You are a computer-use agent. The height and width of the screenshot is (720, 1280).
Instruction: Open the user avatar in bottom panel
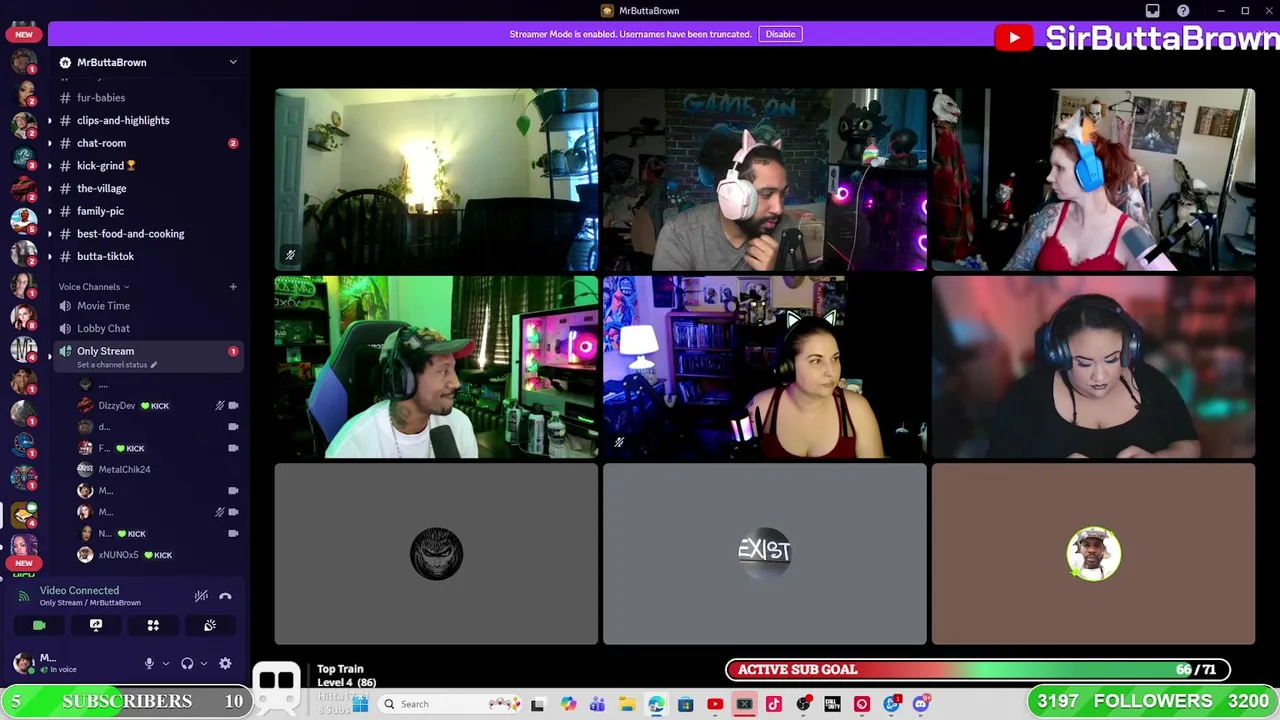pos(24,663)
